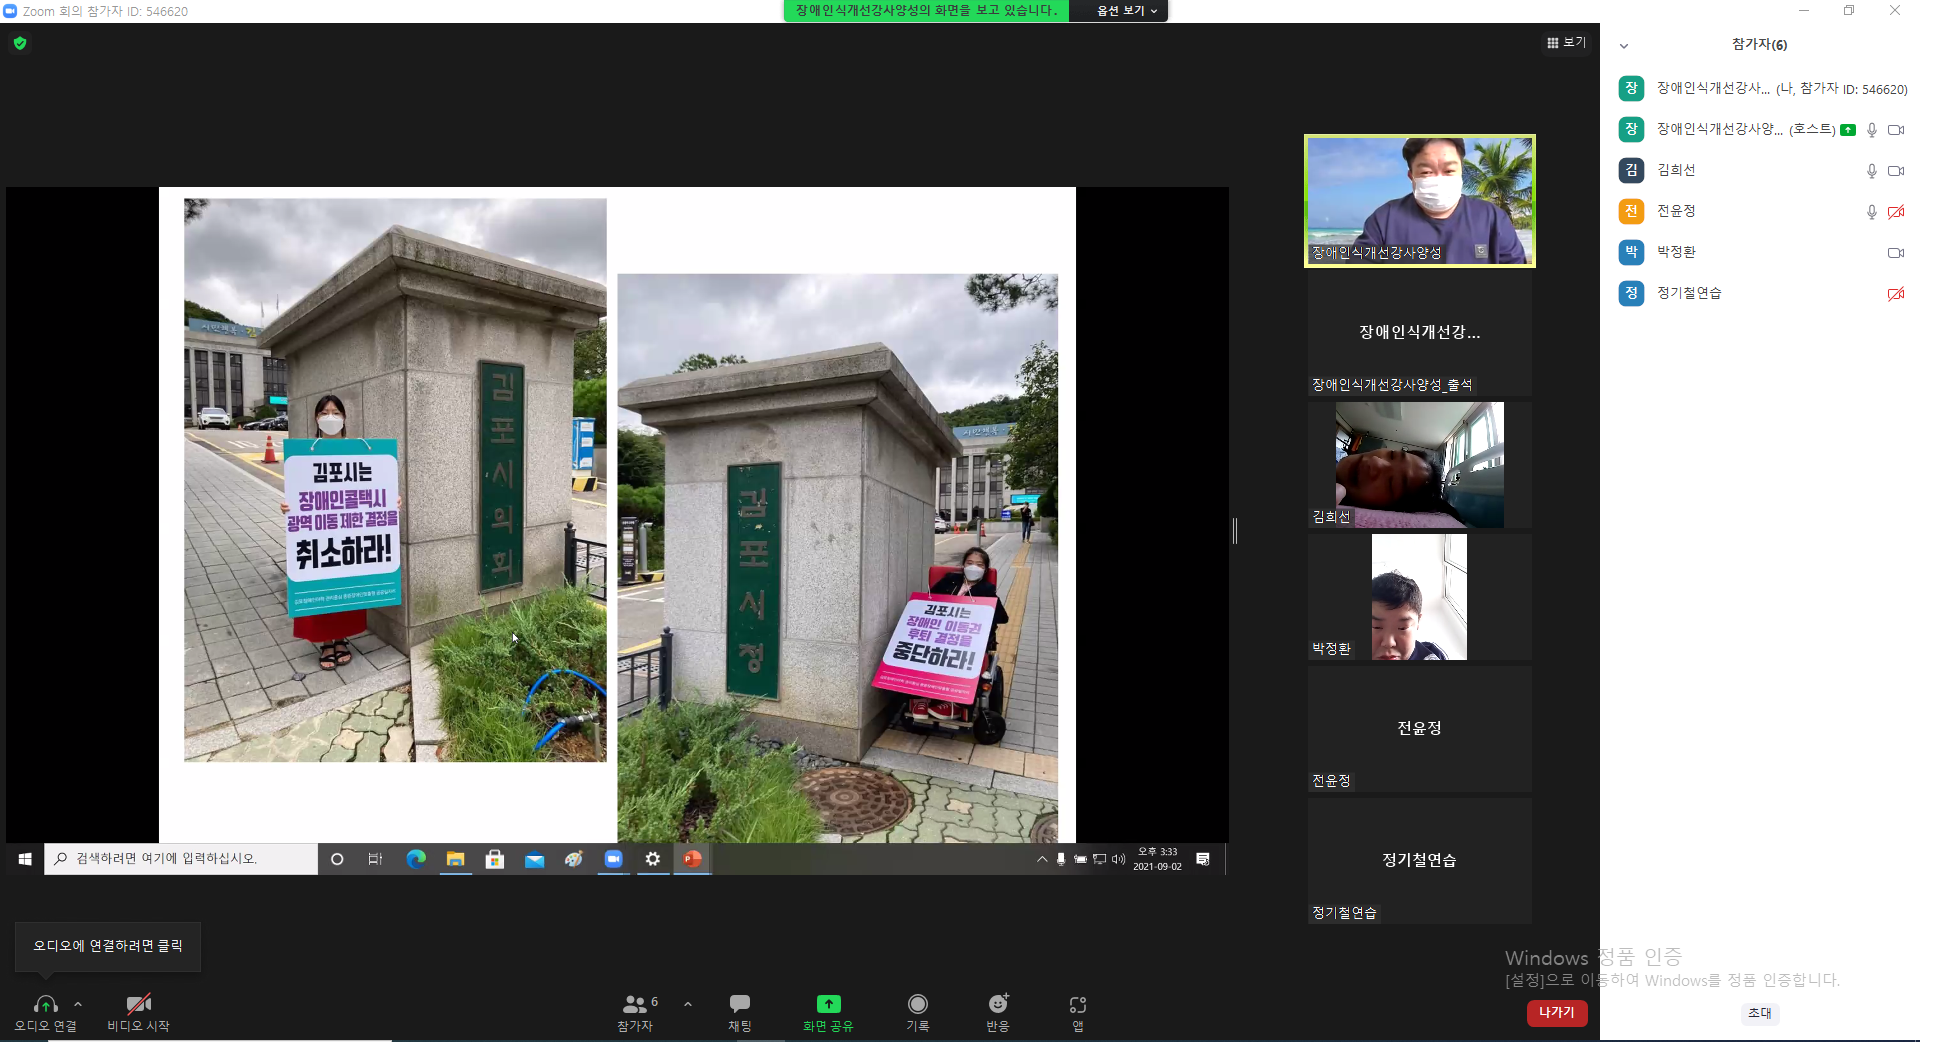
Task: Toggle microphone icon for 전윤정
Action: [x=1872, y=212]
